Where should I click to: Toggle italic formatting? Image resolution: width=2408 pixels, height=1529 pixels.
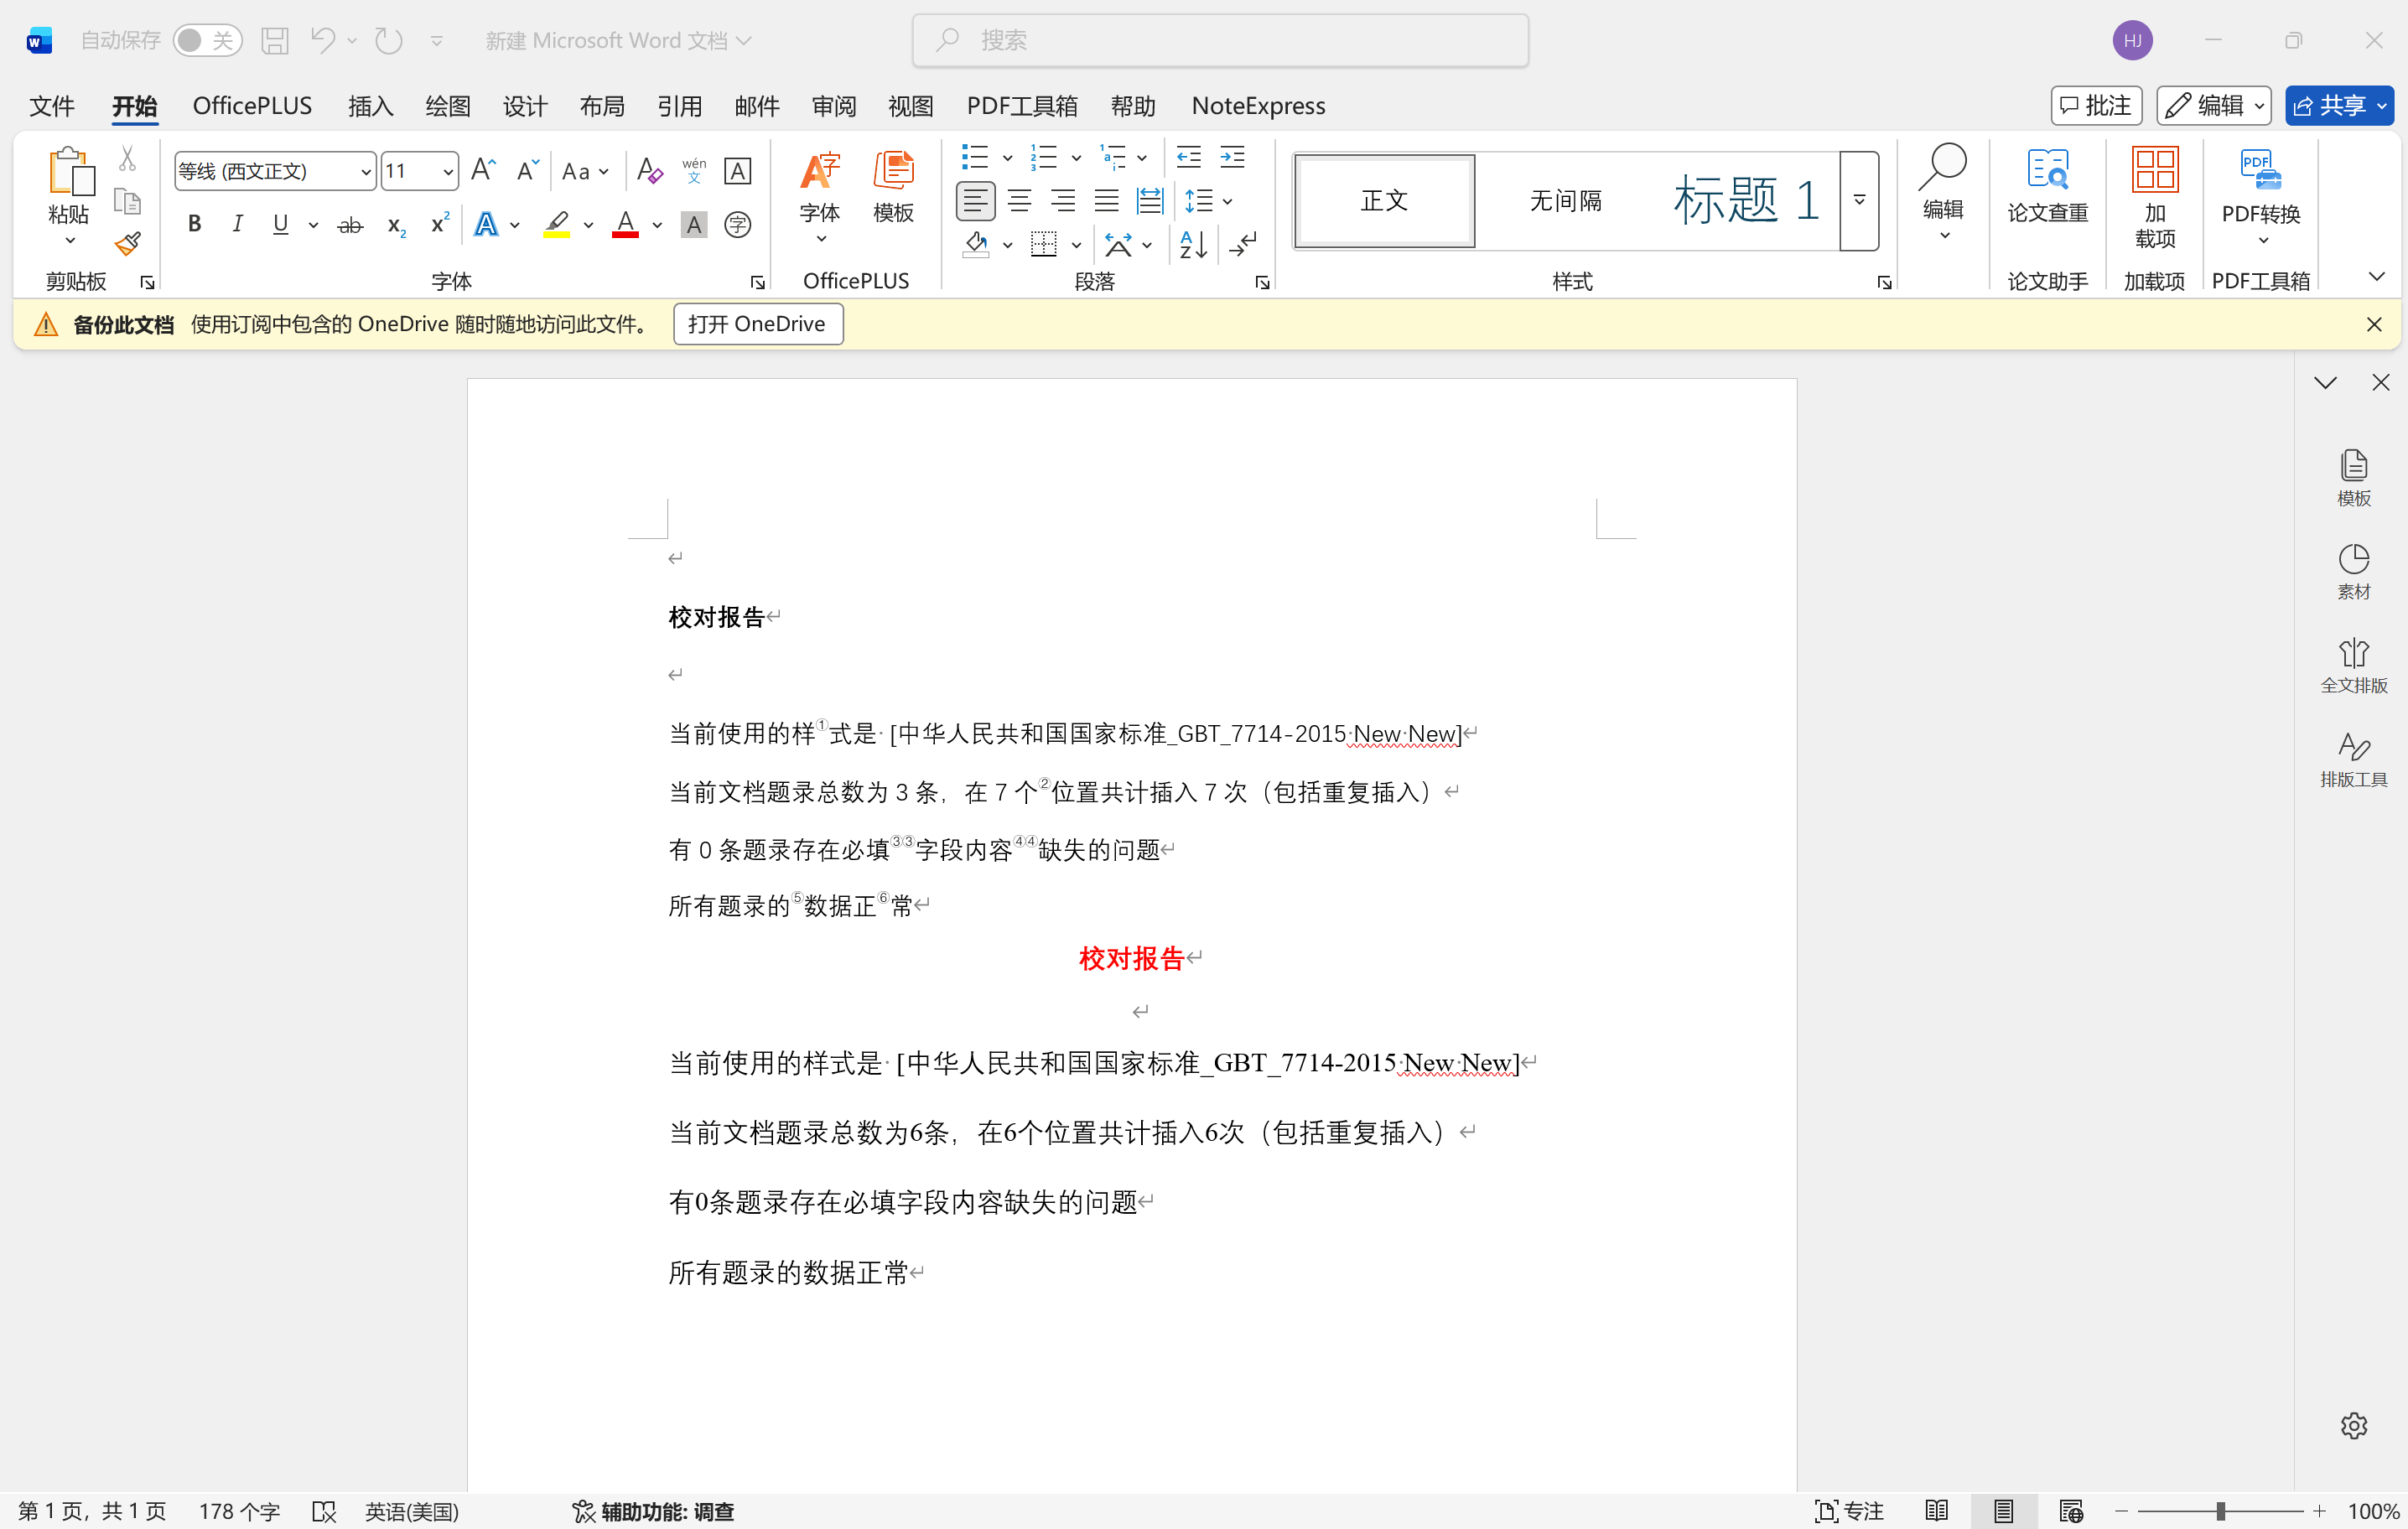237,225
